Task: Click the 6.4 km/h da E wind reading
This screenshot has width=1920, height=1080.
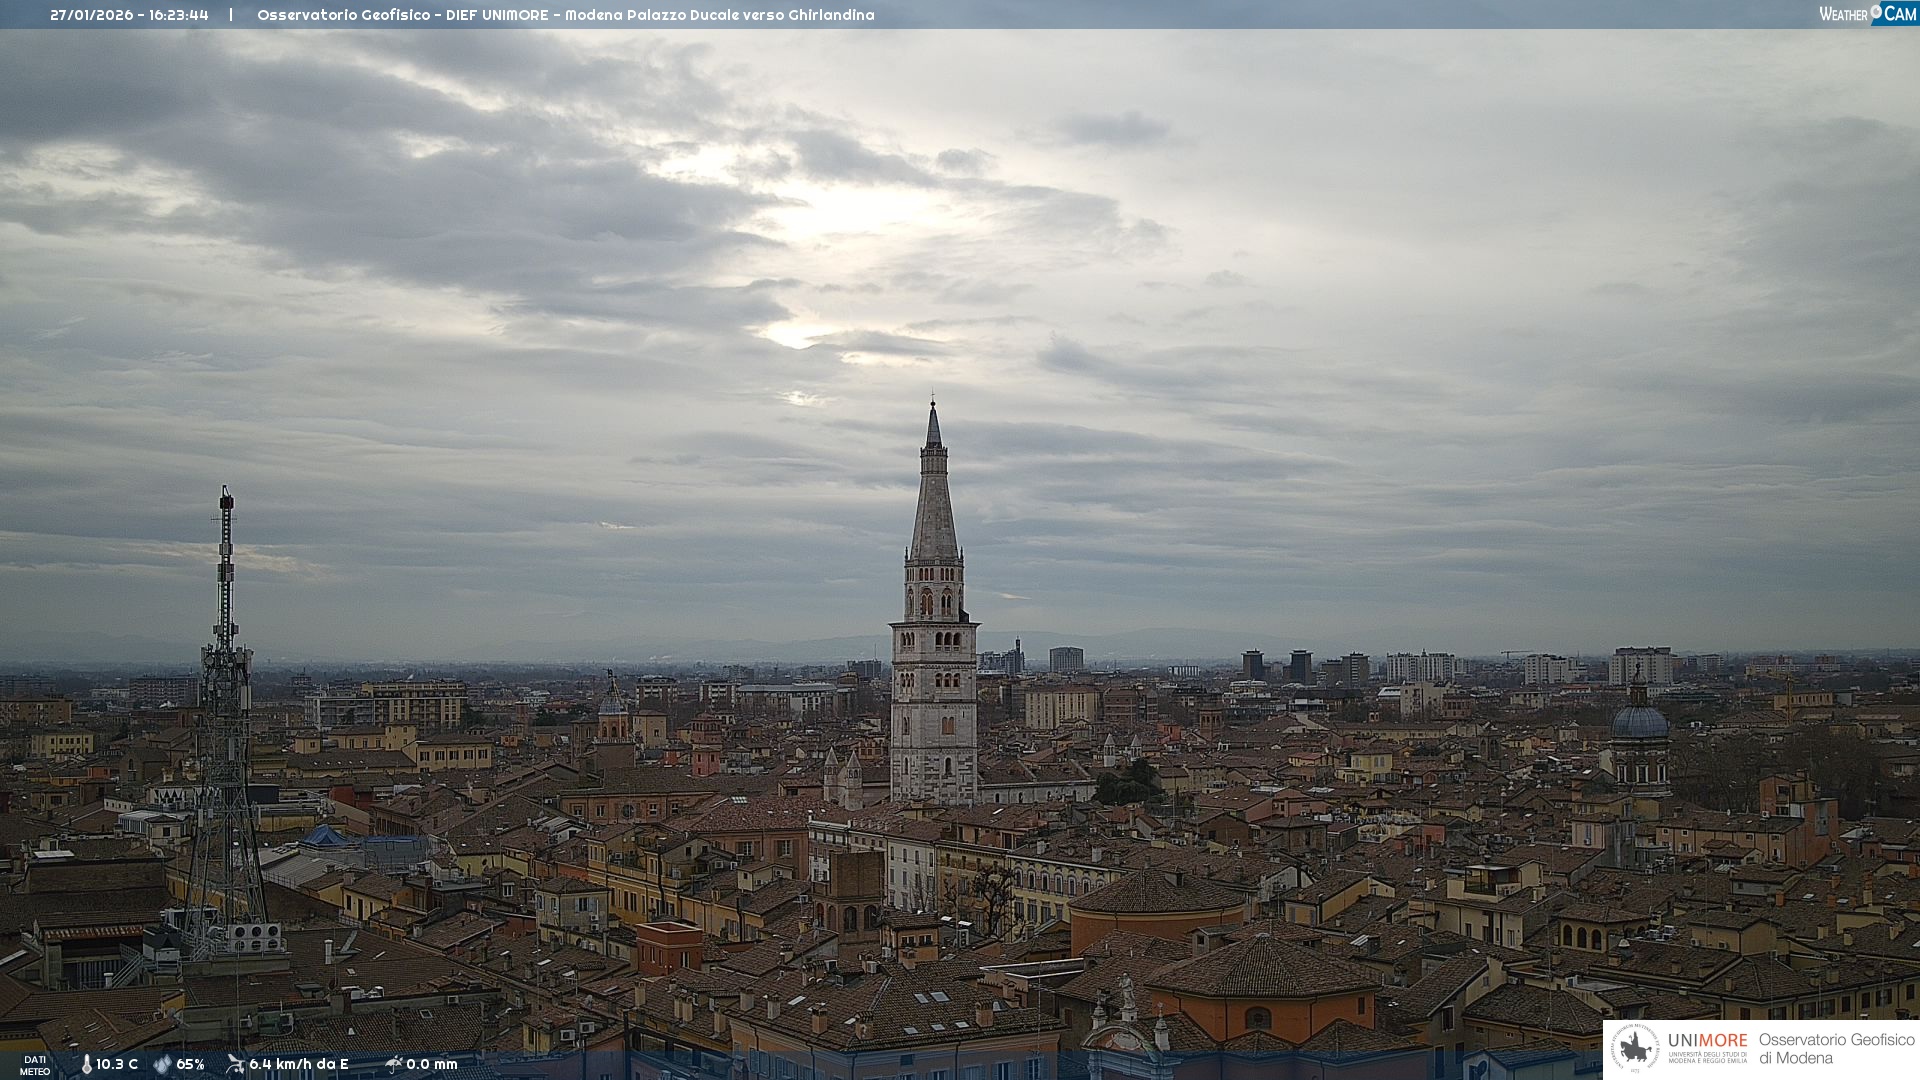Action: [x=298, y=1065]
